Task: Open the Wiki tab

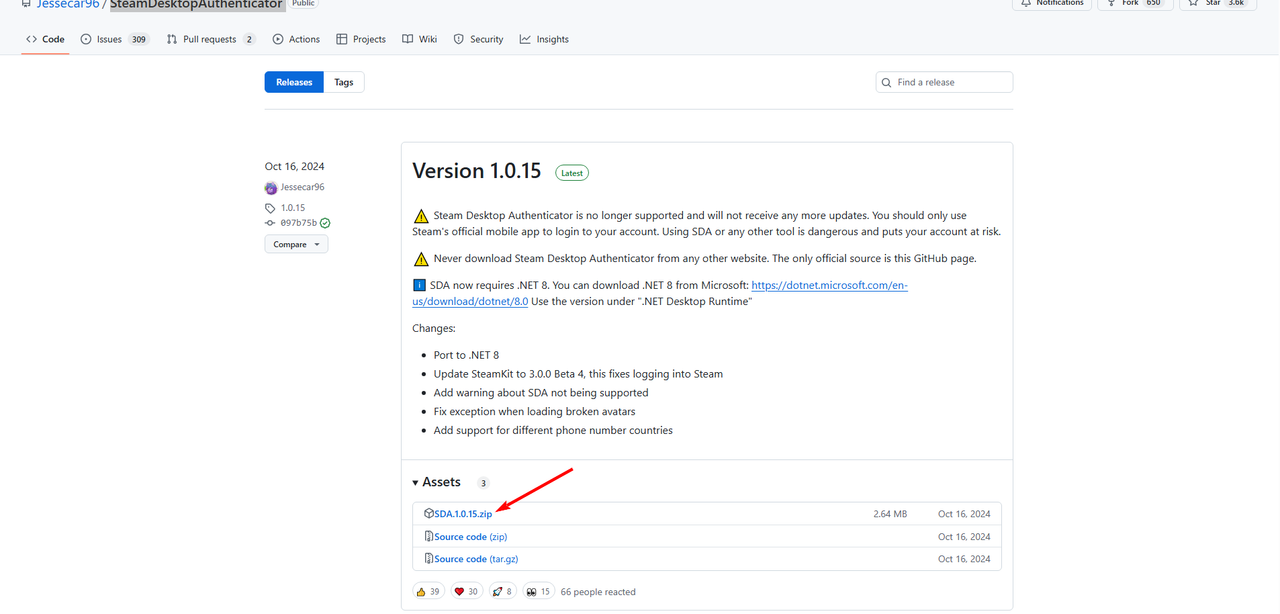Action: coord(420,39)
